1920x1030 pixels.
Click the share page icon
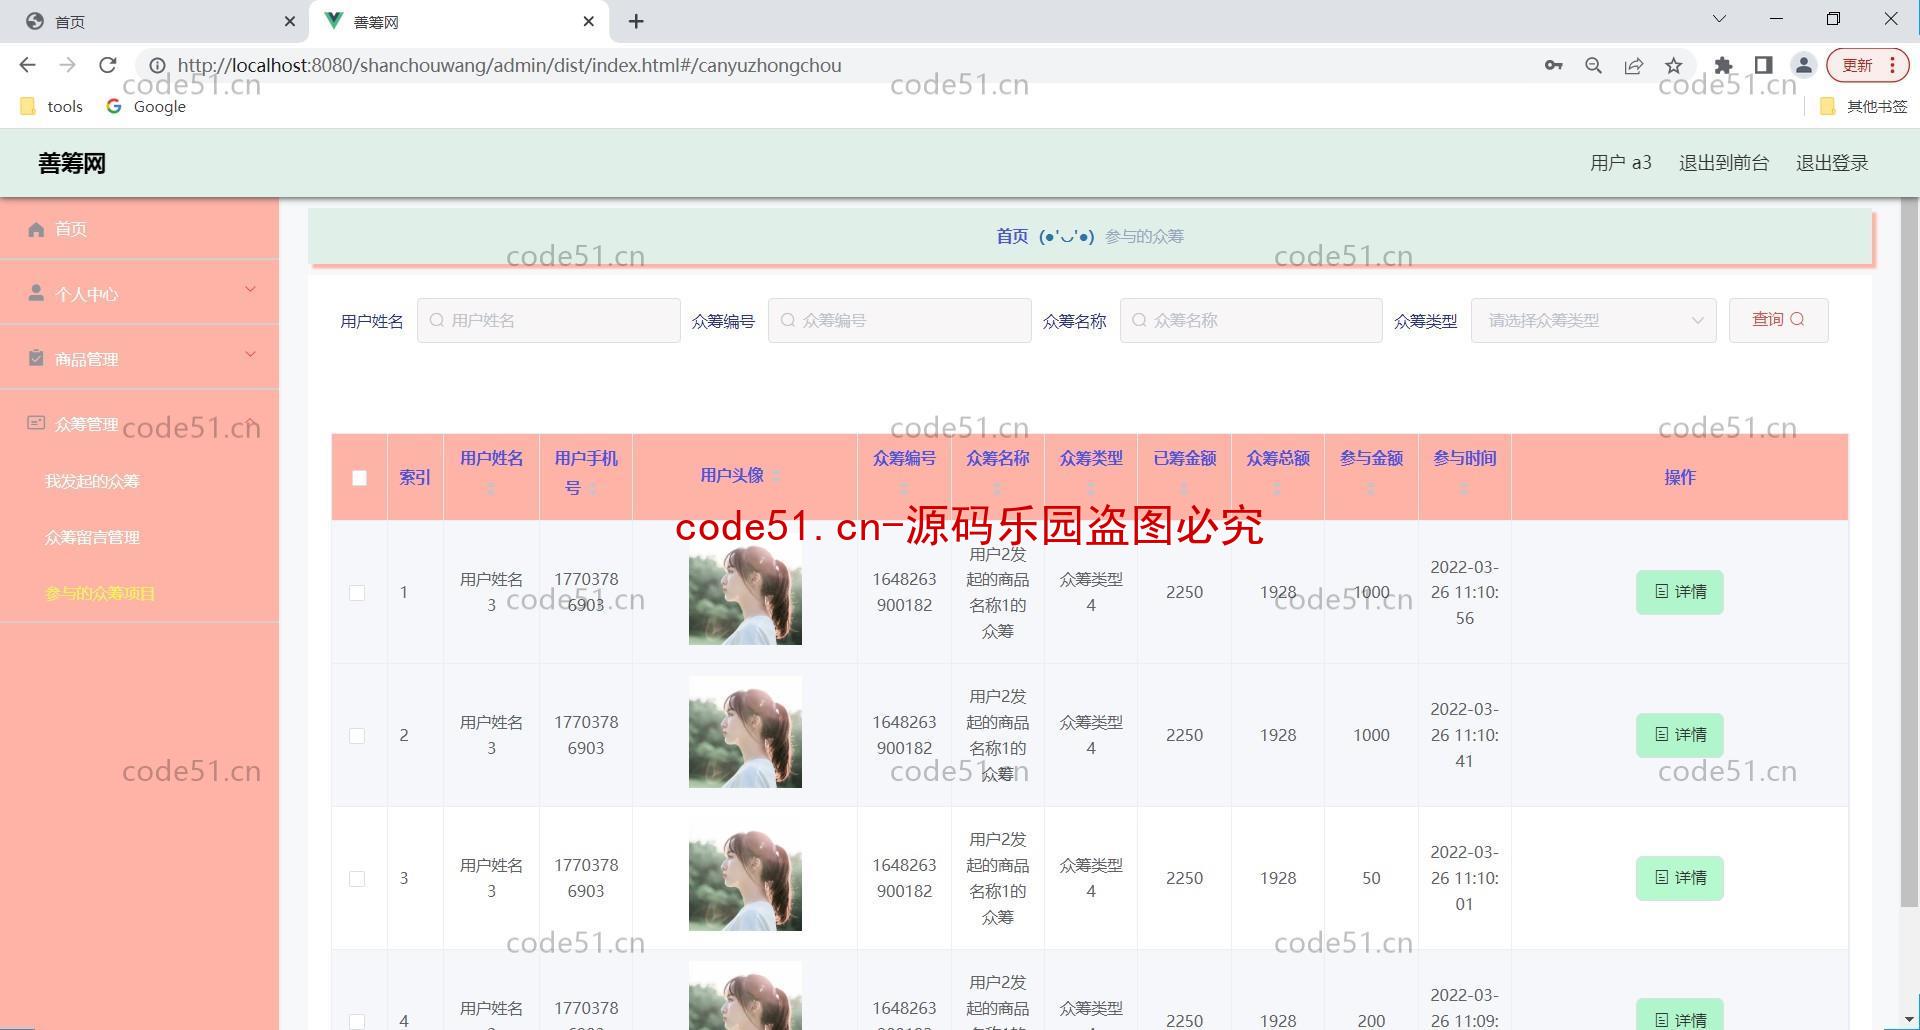1633,65
